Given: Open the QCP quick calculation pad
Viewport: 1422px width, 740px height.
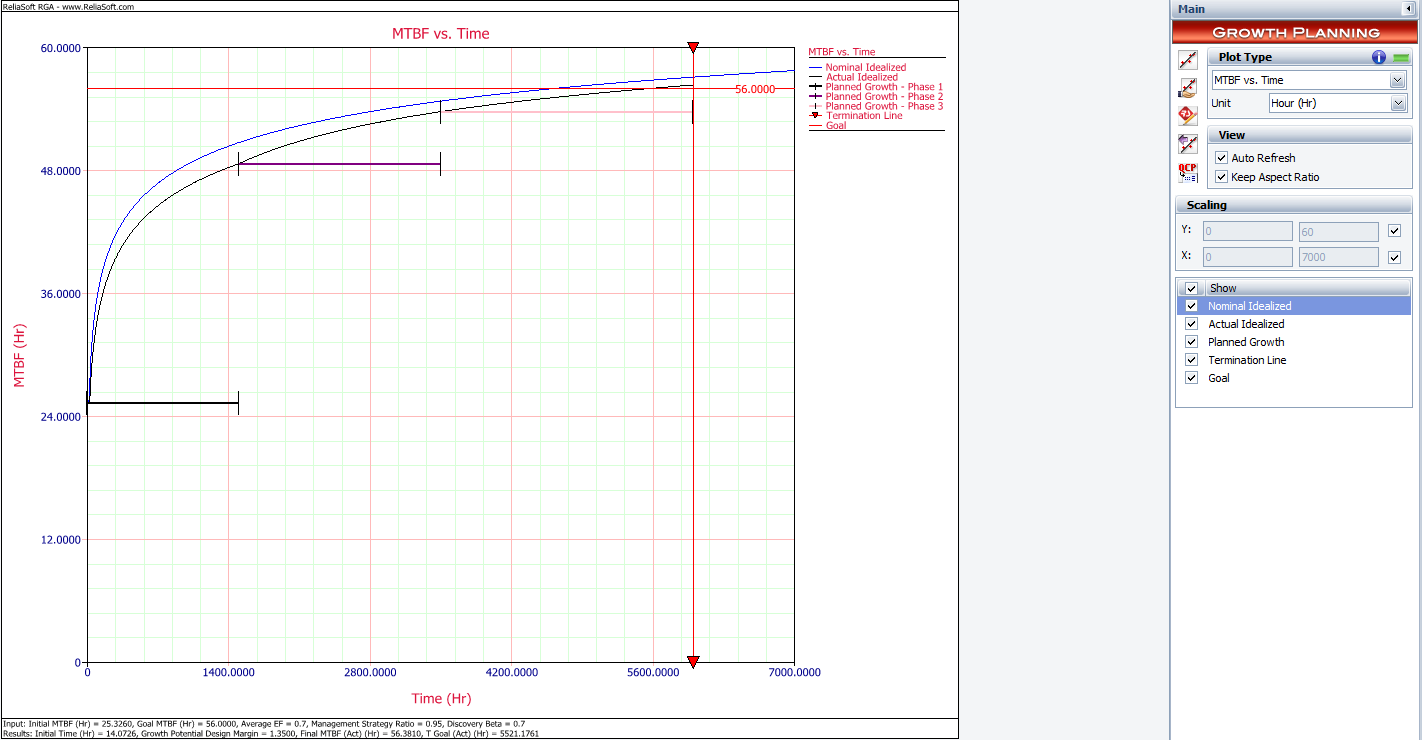Looking at the screenshot, I should (x=1188, y=172).
